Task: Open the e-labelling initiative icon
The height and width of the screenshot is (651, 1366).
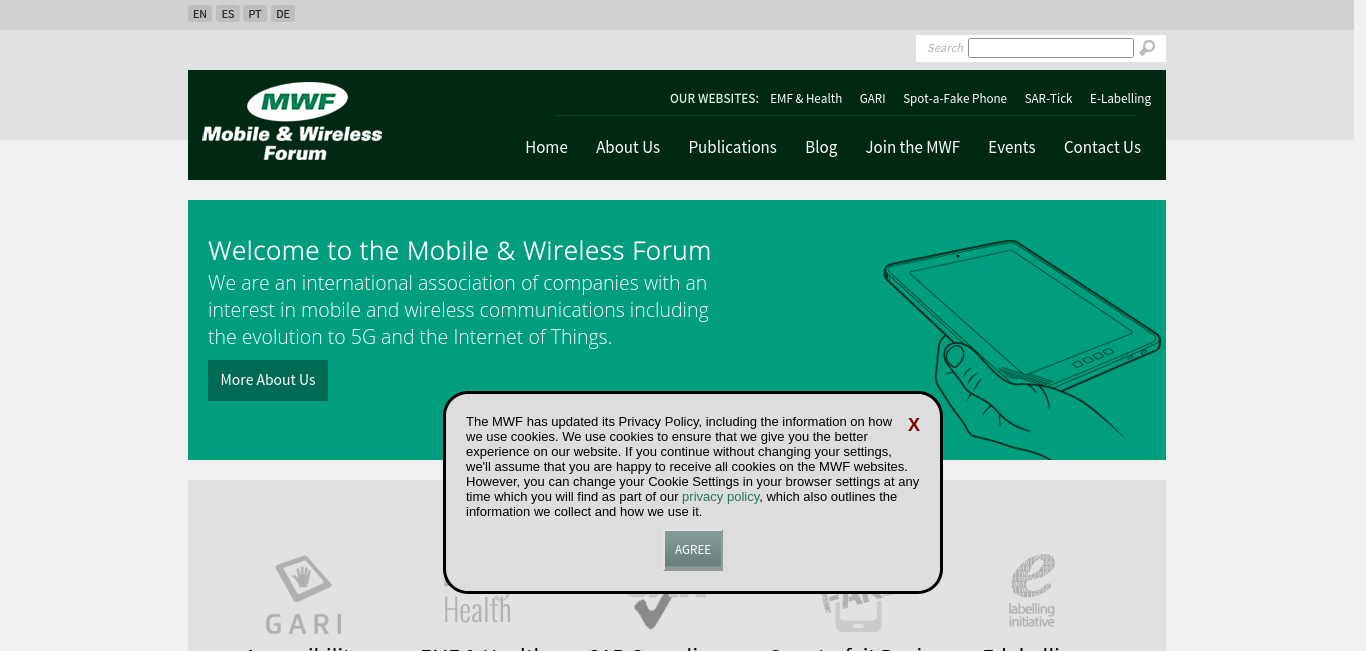Action: pyautogui.click(x=1032, y=591)
